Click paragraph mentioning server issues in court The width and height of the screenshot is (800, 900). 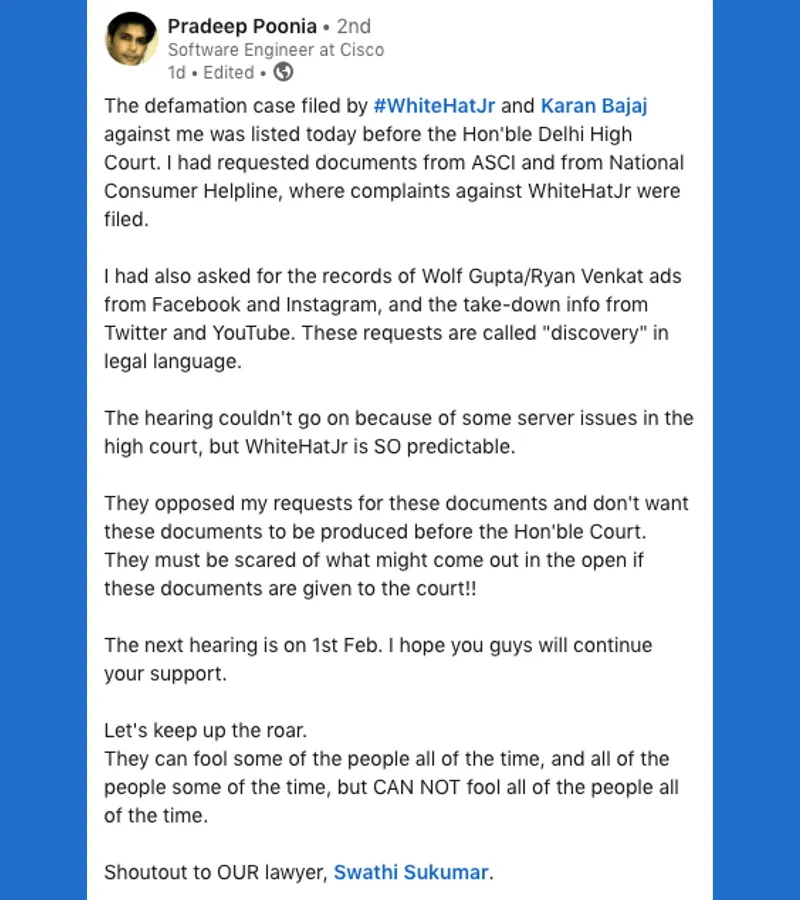(x=398, y=432)
